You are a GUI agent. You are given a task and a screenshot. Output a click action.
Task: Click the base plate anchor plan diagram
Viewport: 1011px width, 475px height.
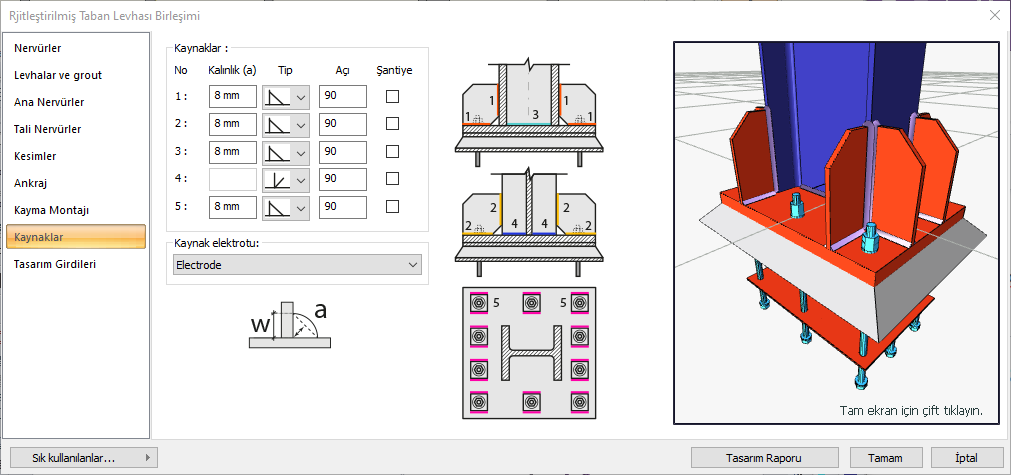[530, 352]
